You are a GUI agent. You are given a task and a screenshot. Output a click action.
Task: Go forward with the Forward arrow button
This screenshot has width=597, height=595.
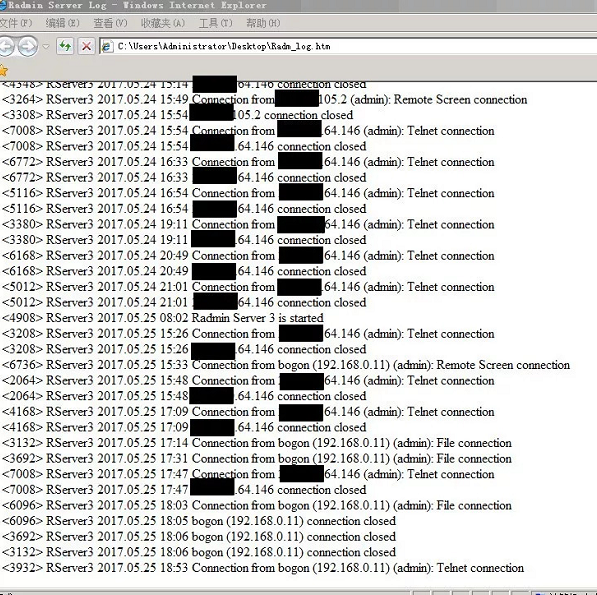point(28,46)
